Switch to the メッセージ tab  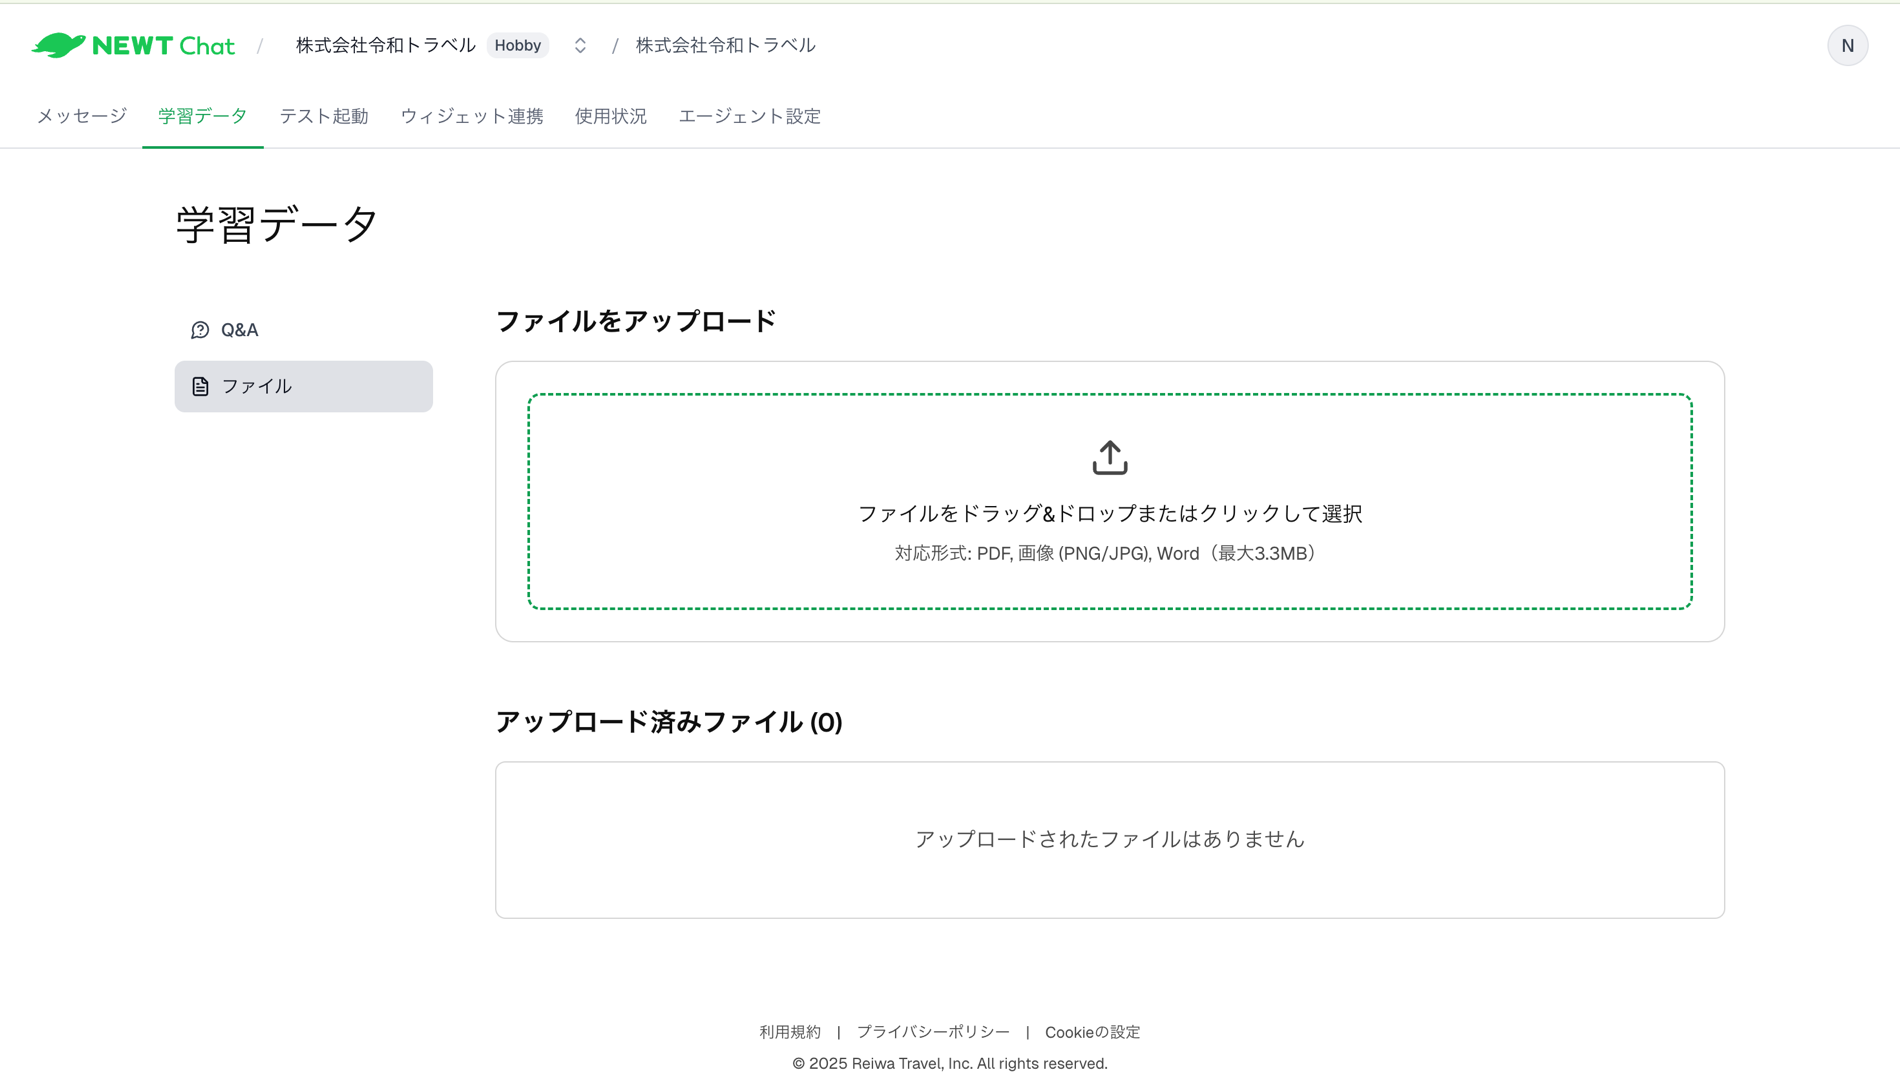(80, 116)
